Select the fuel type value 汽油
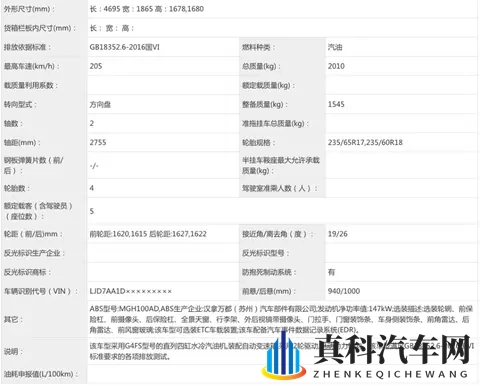 [x=335, y=47]
